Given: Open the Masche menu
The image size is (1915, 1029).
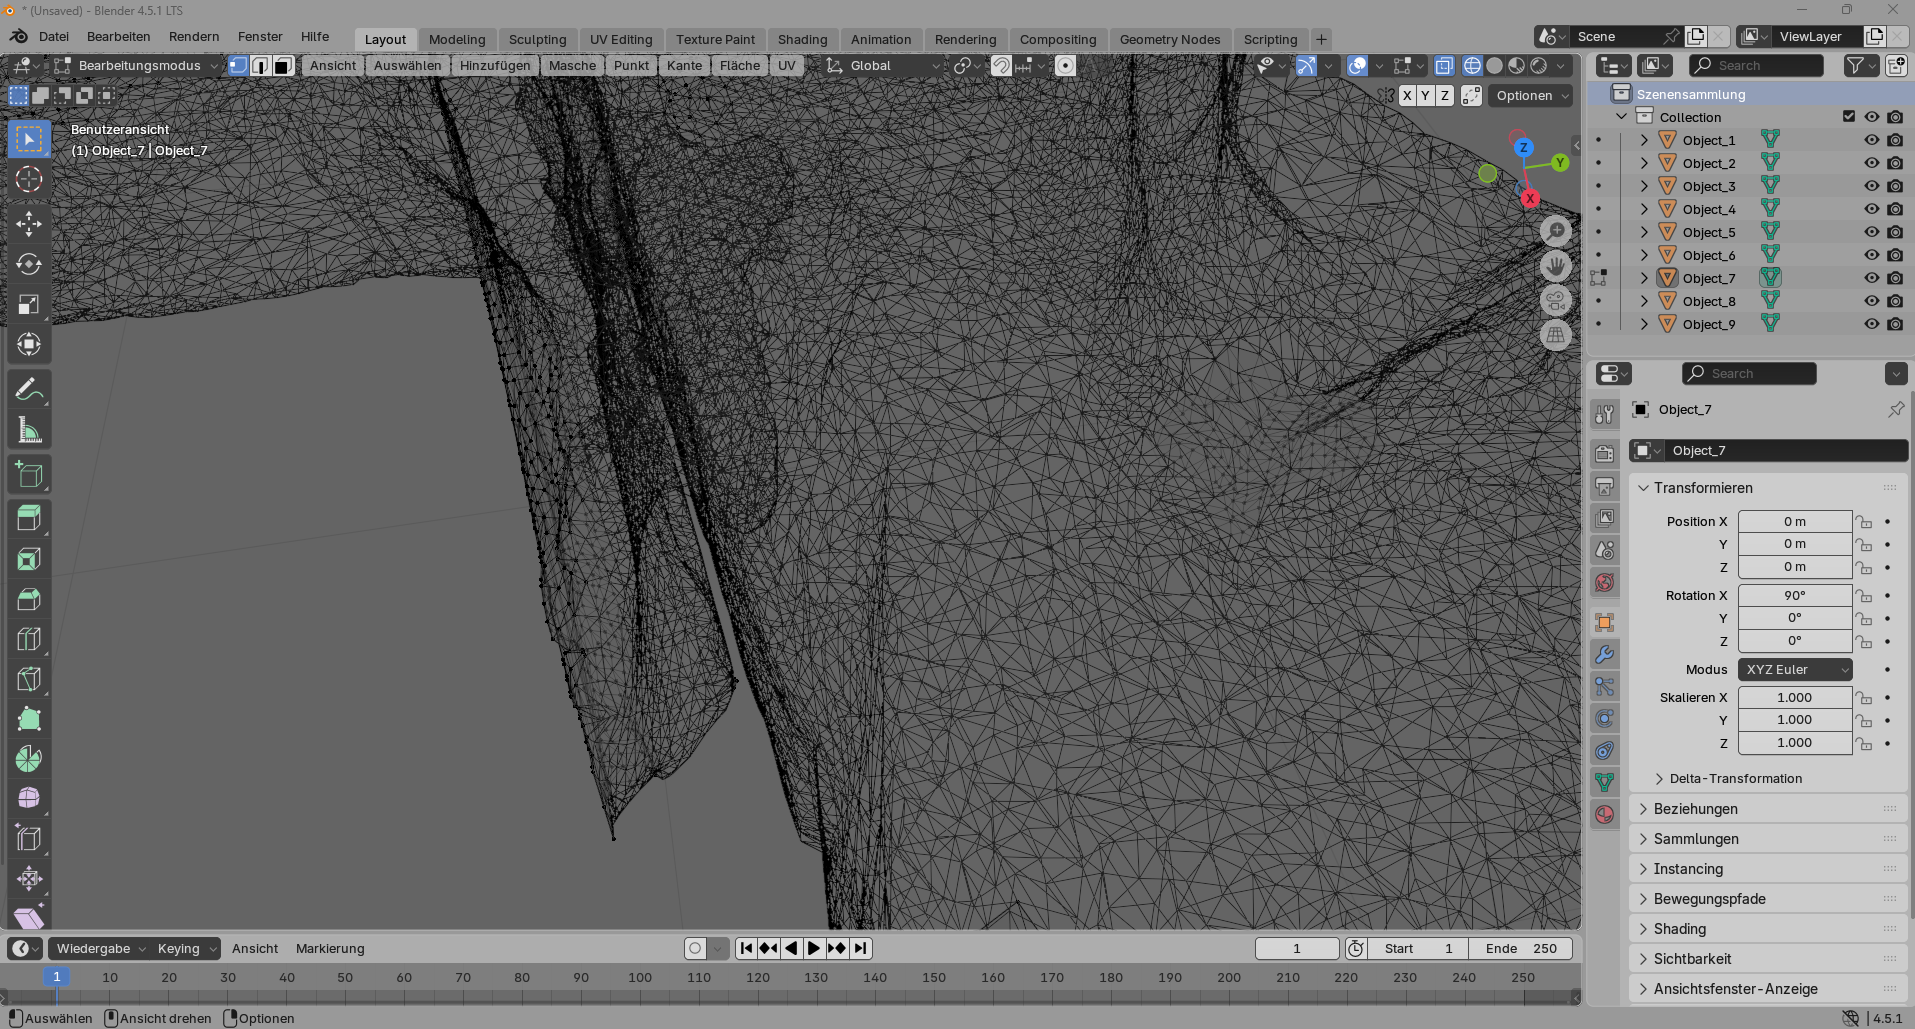Looking at the screenshot, I should [x=572, y=66].
